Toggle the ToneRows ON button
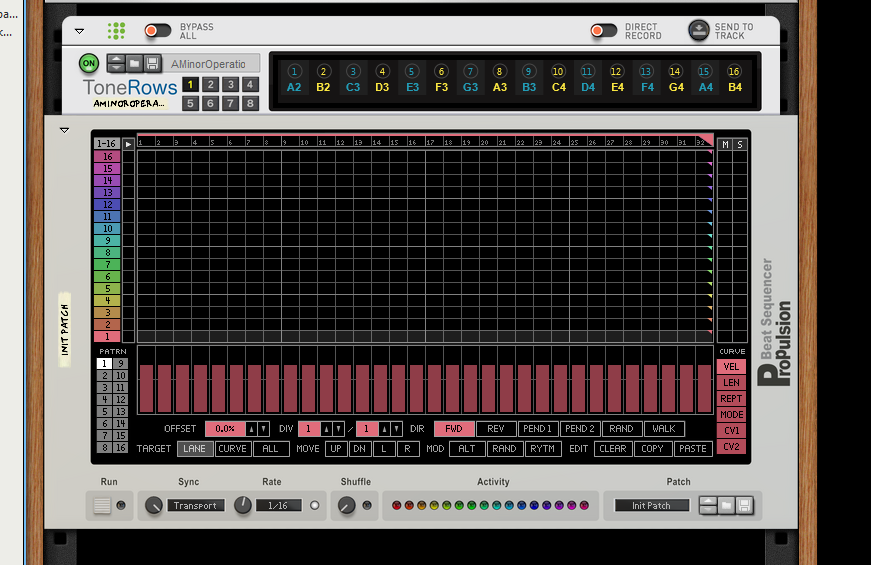This screenshot has height=565, width=871. (x=89, y=63)
